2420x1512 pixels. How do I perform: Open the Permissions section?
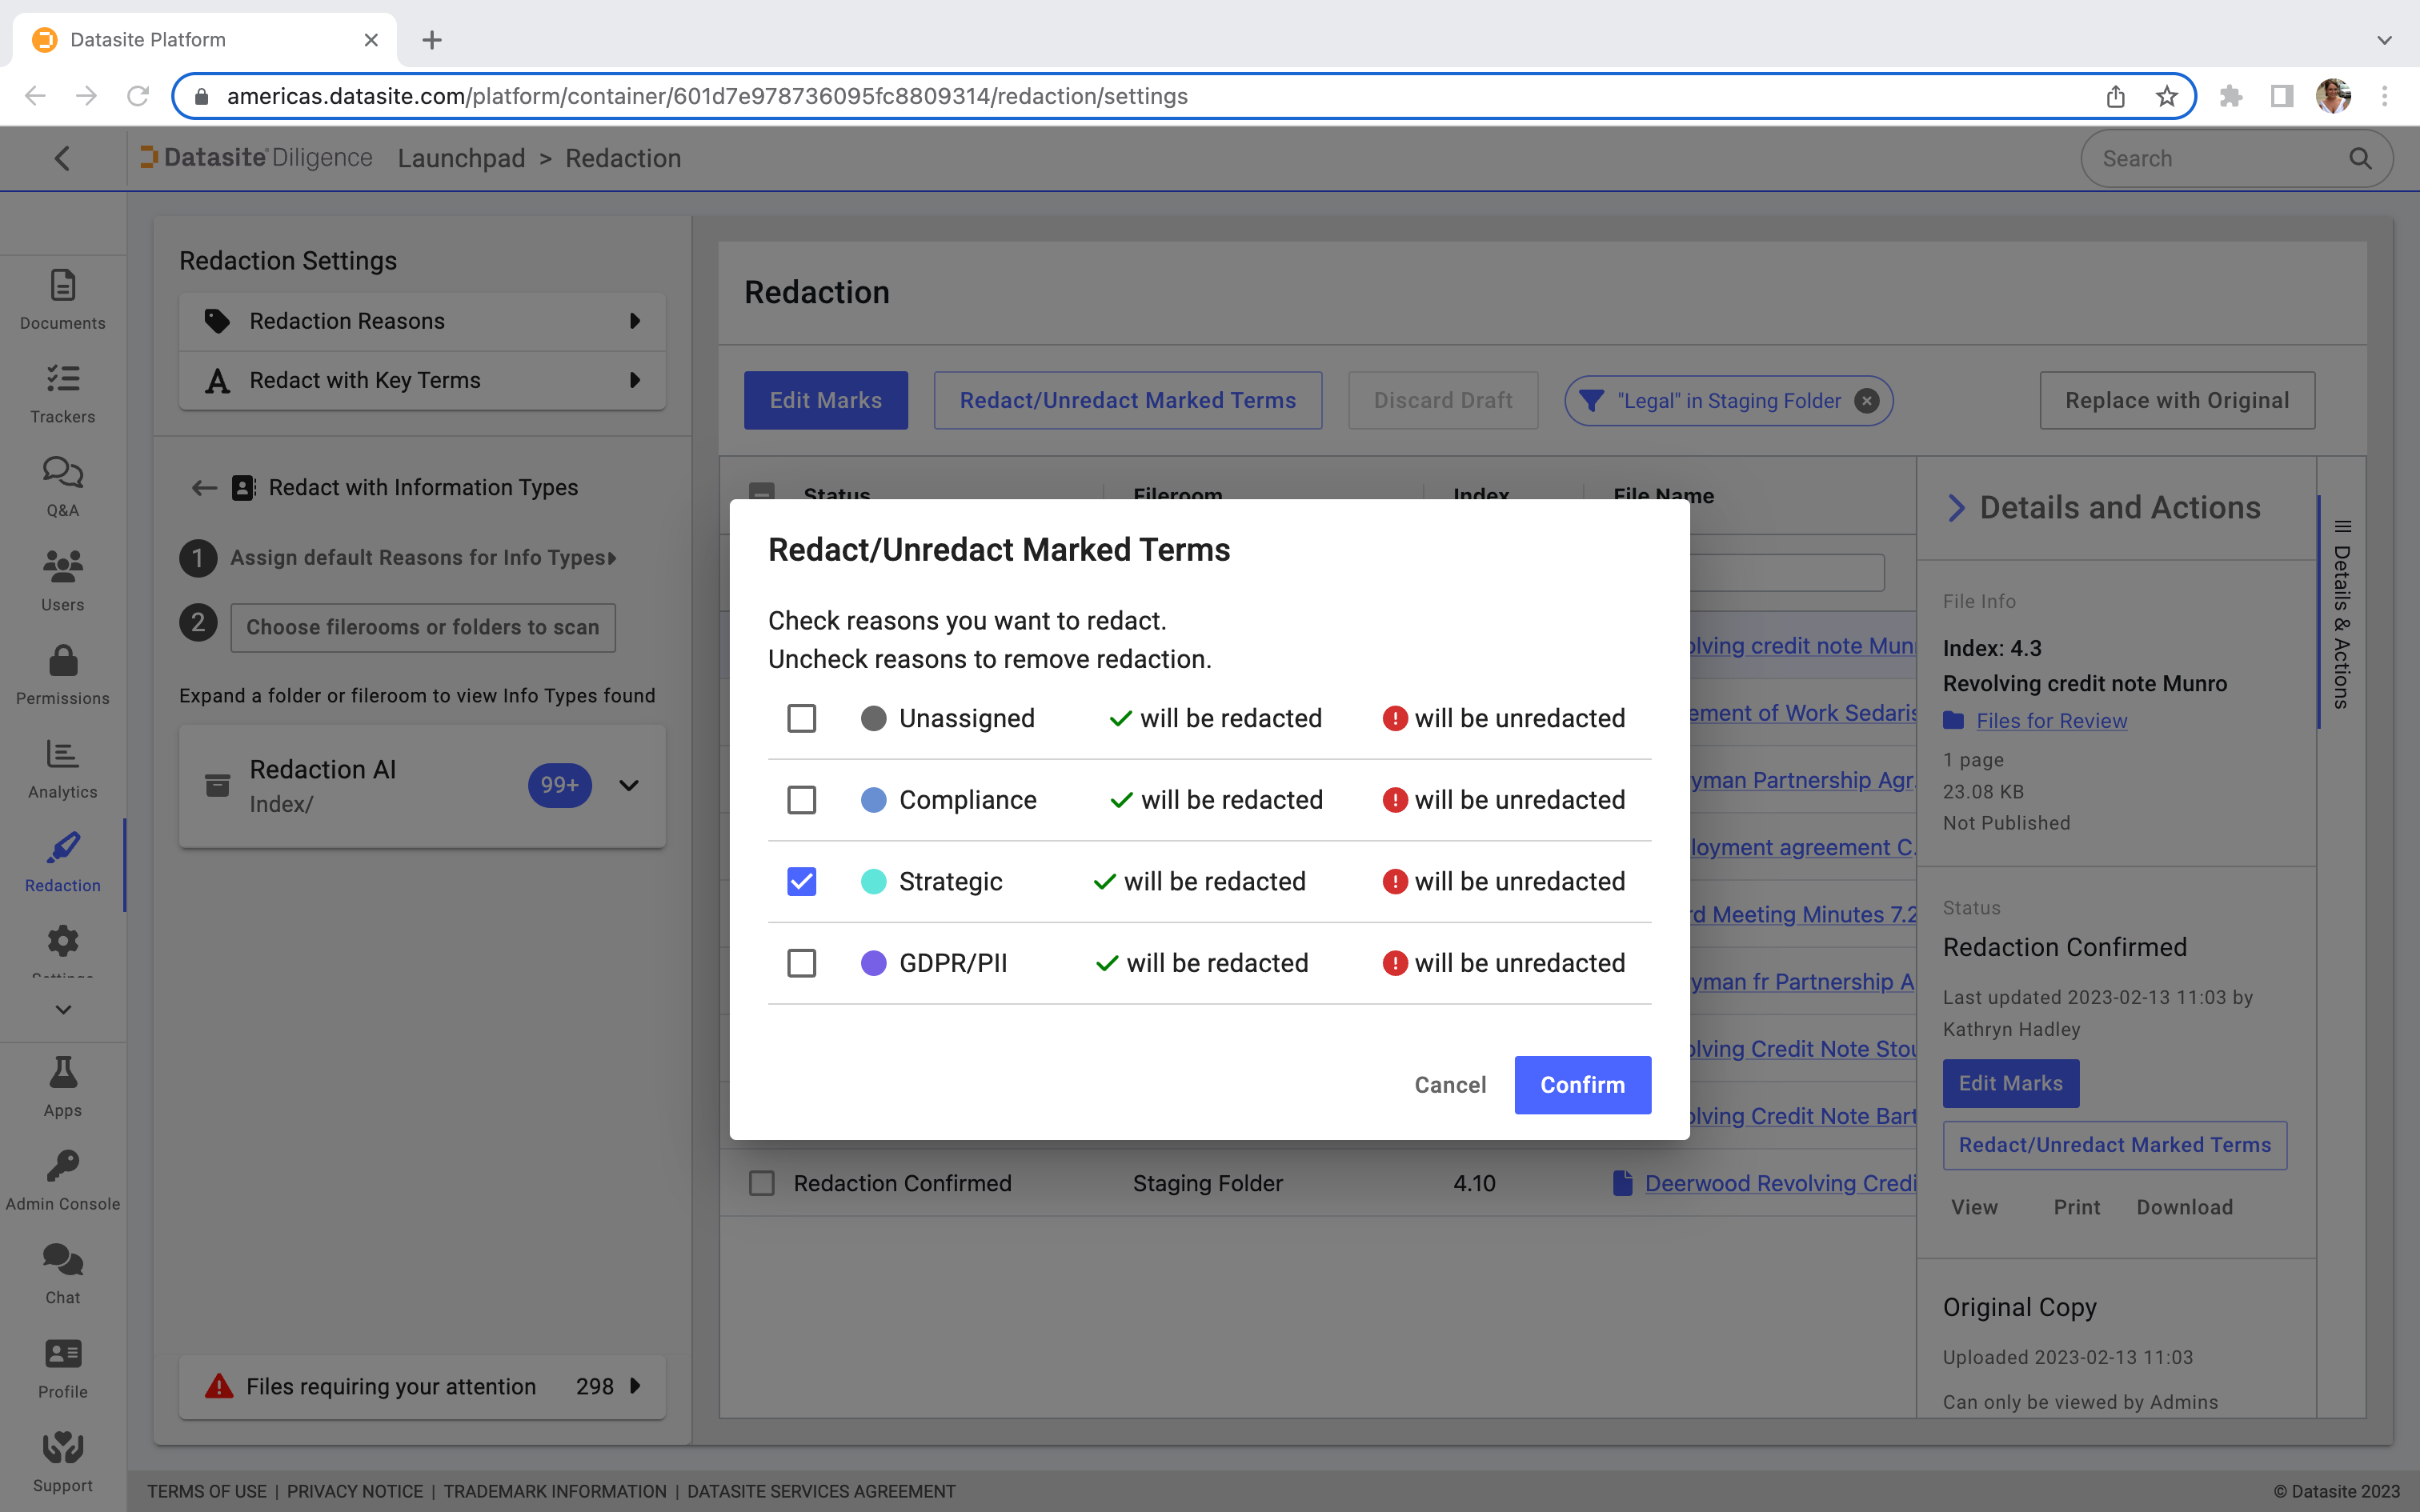pos(62,672)
